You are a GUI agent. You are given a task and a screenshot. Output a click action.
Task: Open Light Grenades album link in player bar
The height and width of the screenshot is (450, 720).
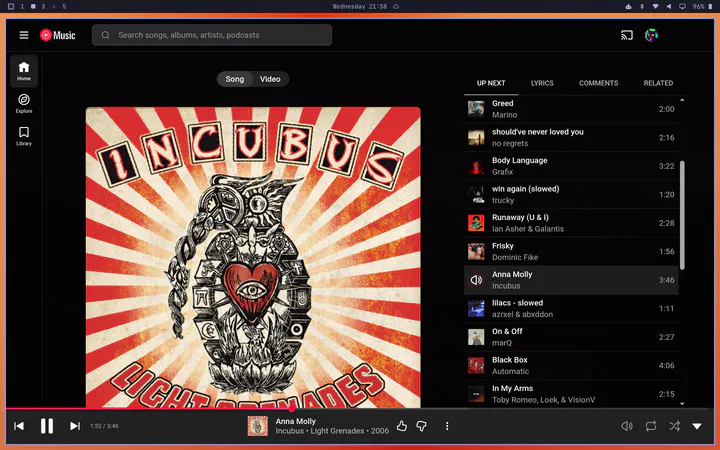[338, 431]
